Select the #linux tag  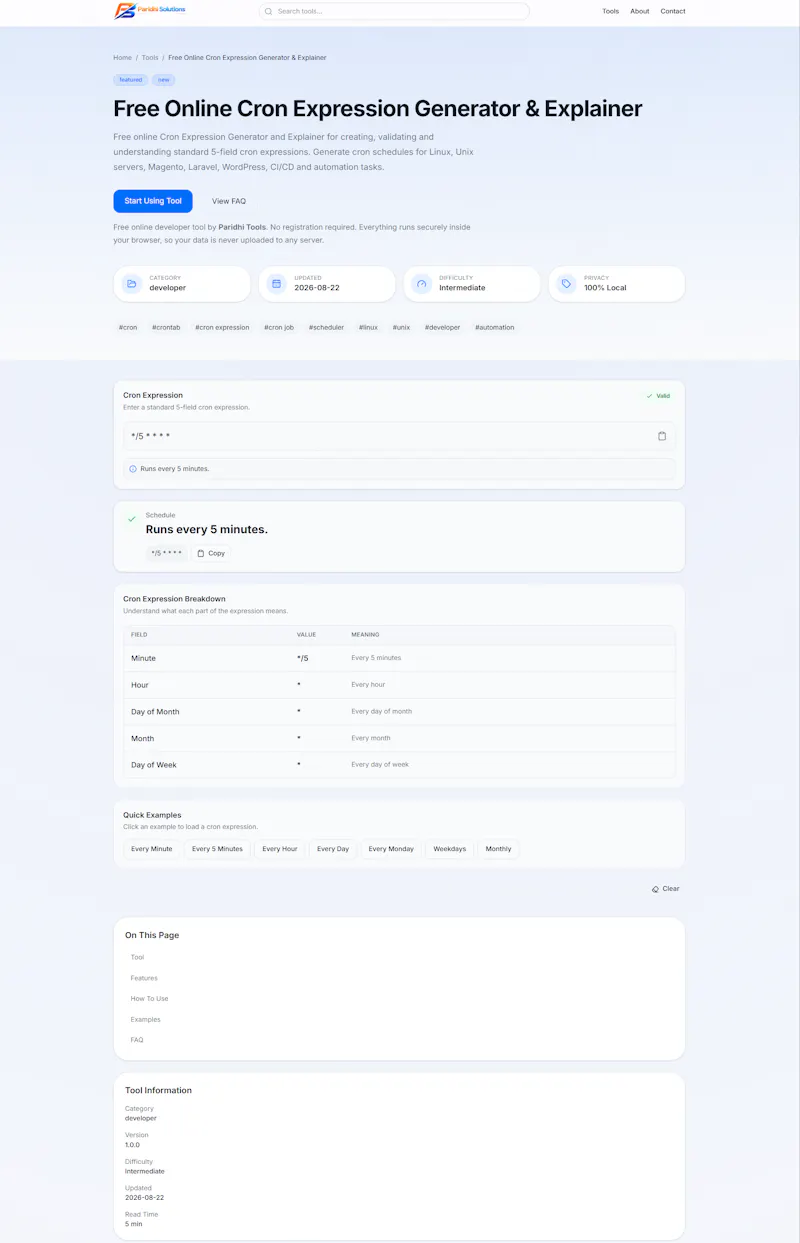tap(368, 327)
